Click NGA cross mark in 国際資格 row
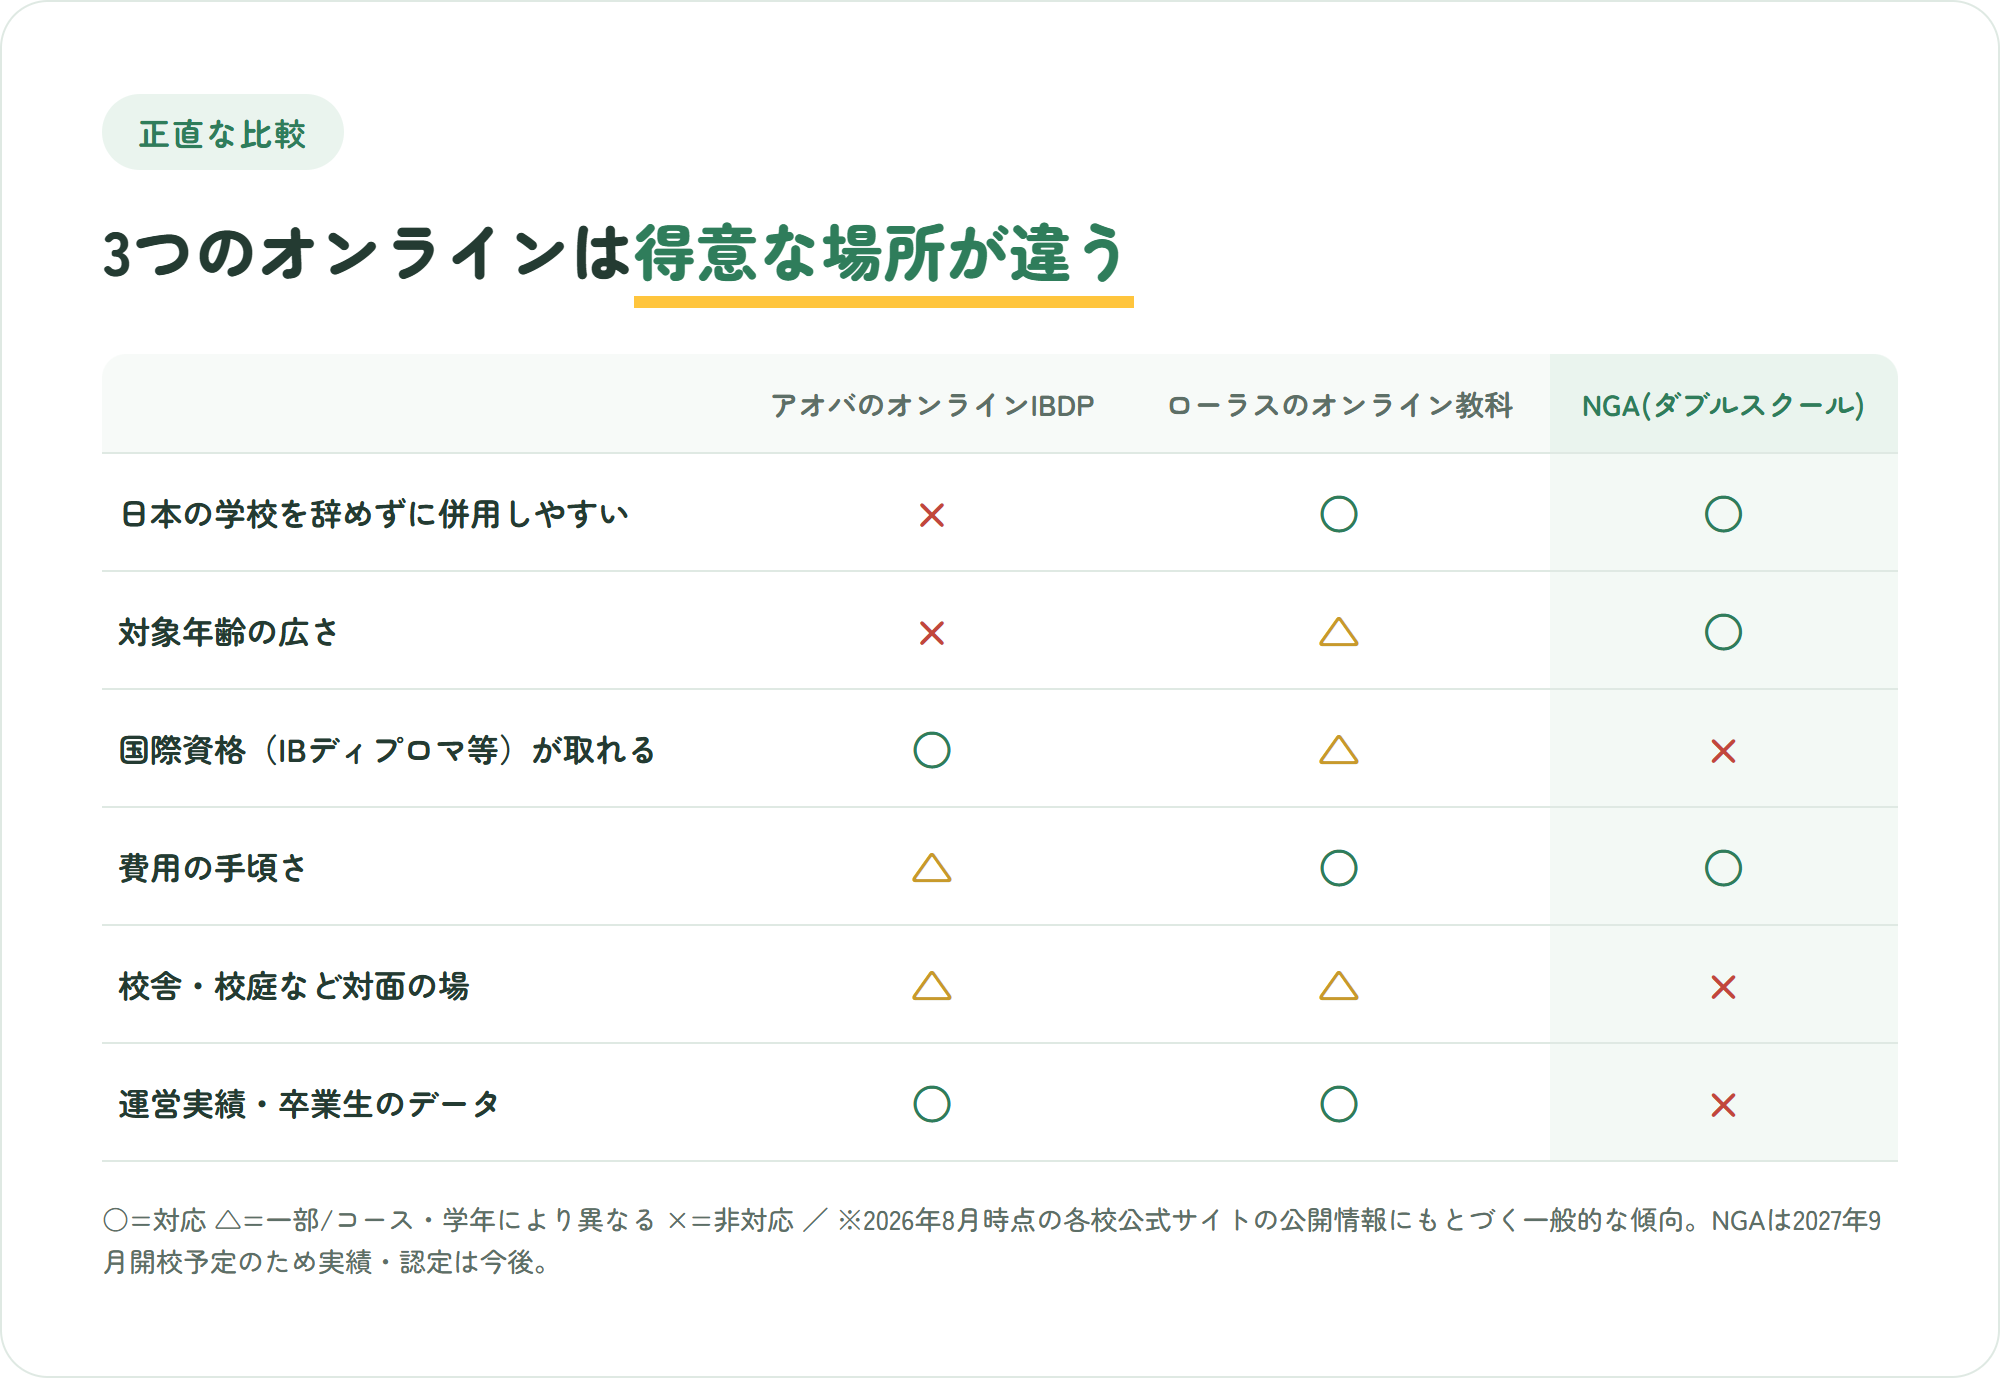Image resolution: width=2000 pixels, height=1378 pixels. [x=1723, y=751]
